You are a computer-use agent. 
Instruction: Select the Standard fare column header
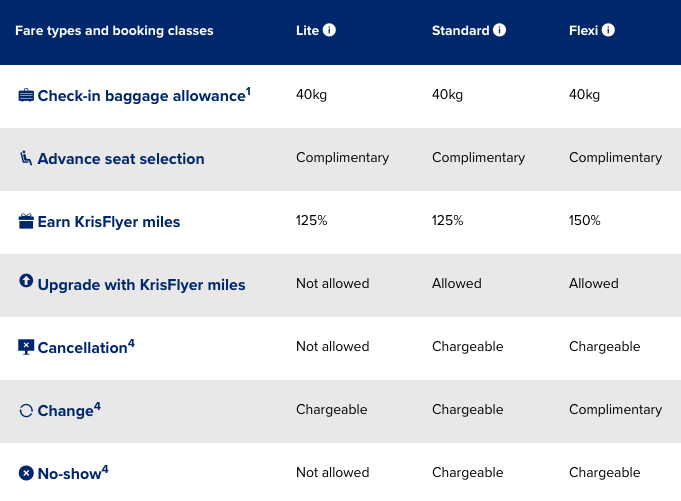460,31
